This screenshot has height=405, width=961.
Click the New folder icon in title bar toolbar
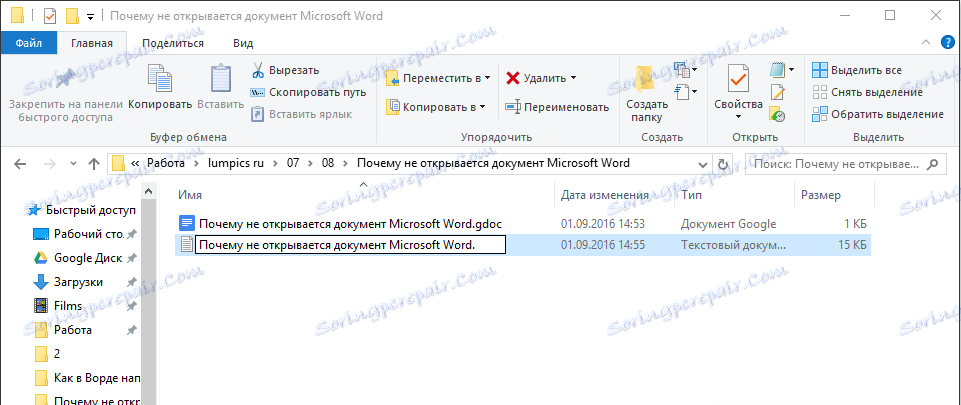click(72, 16)
